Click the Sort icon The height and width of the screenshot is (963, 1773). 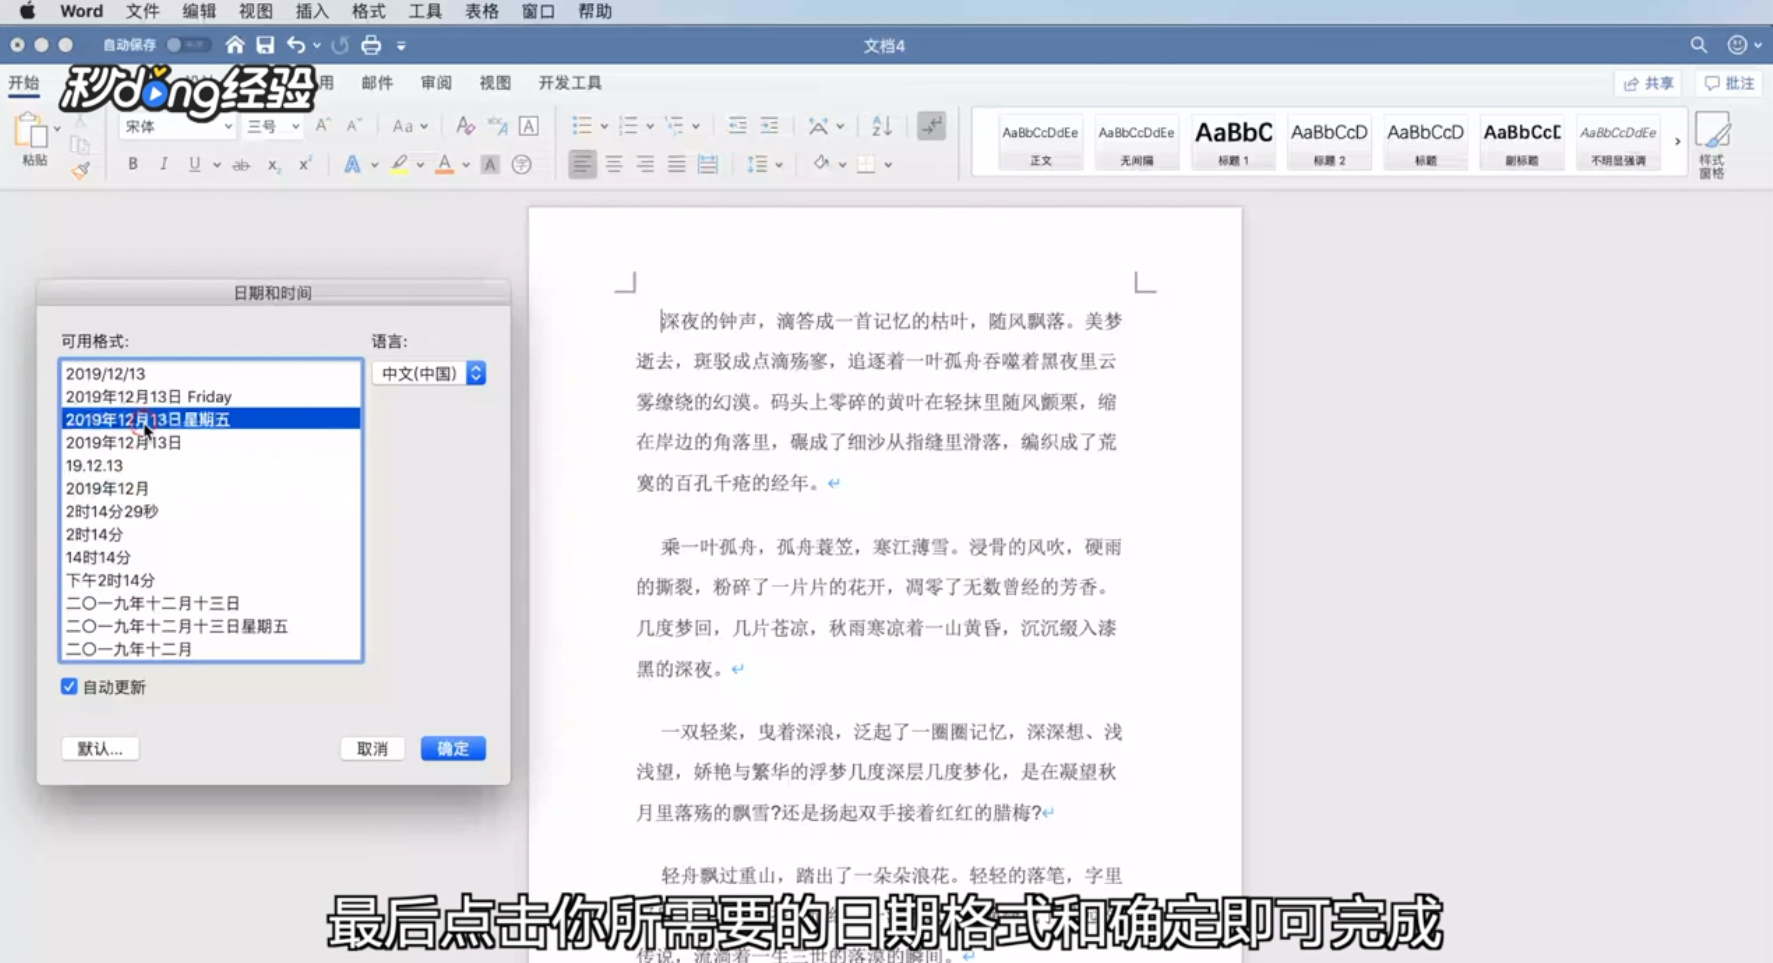(881, 126)
